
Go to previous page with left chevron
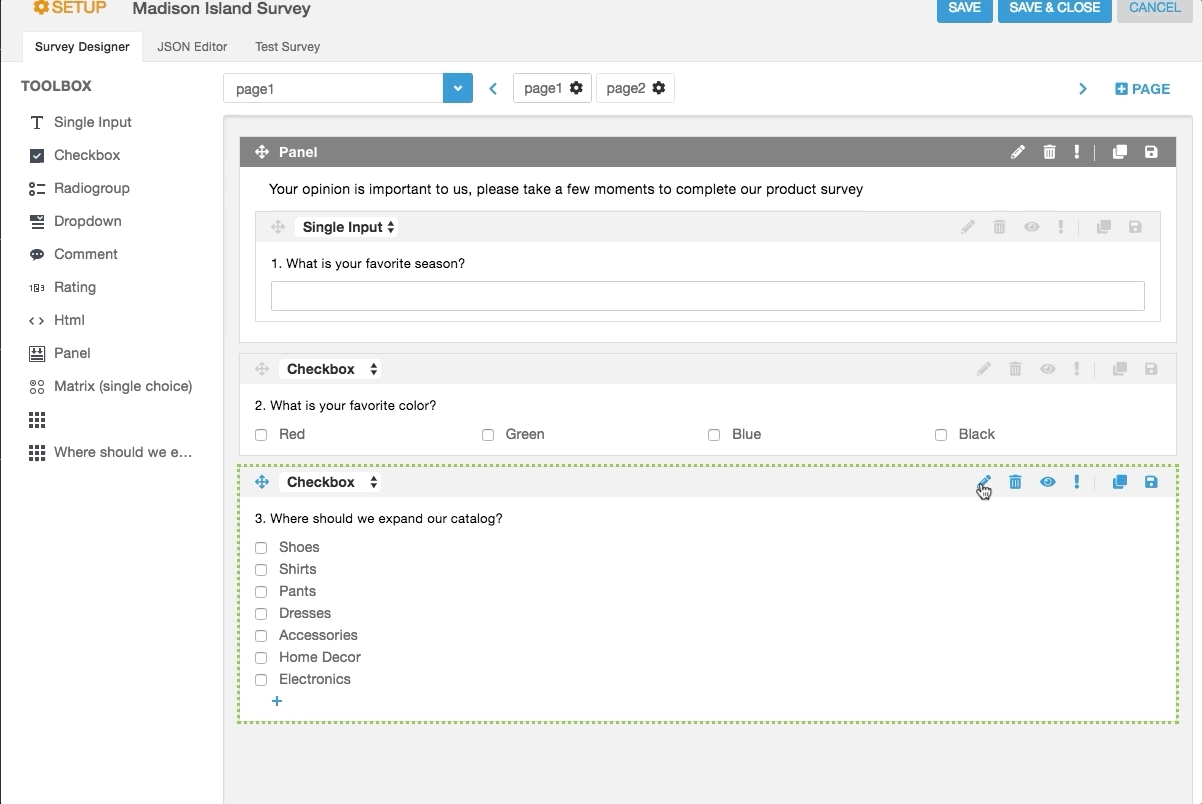(493, 89)
